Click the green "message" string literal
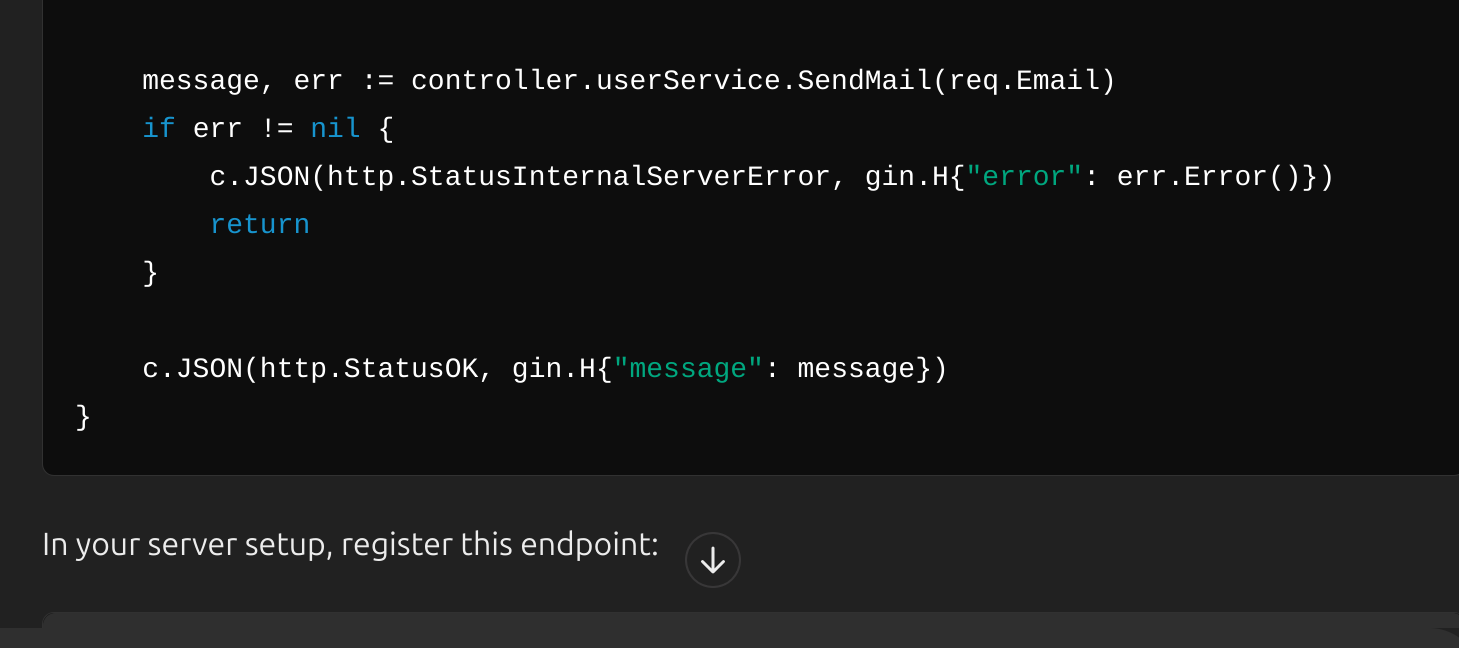 [x=688, y=369]
